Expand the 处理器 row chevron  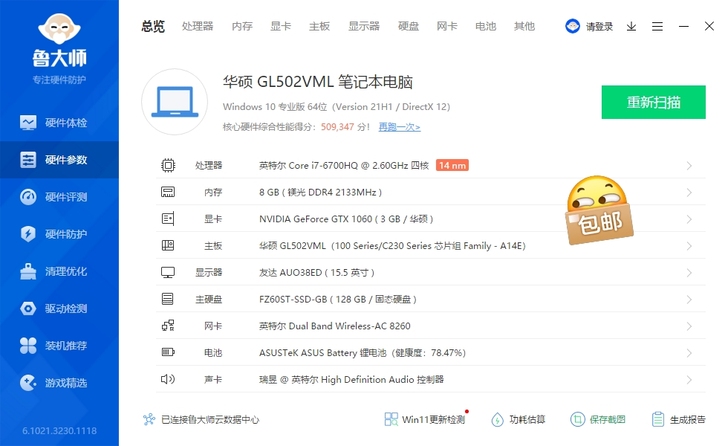tap(689, 166)
